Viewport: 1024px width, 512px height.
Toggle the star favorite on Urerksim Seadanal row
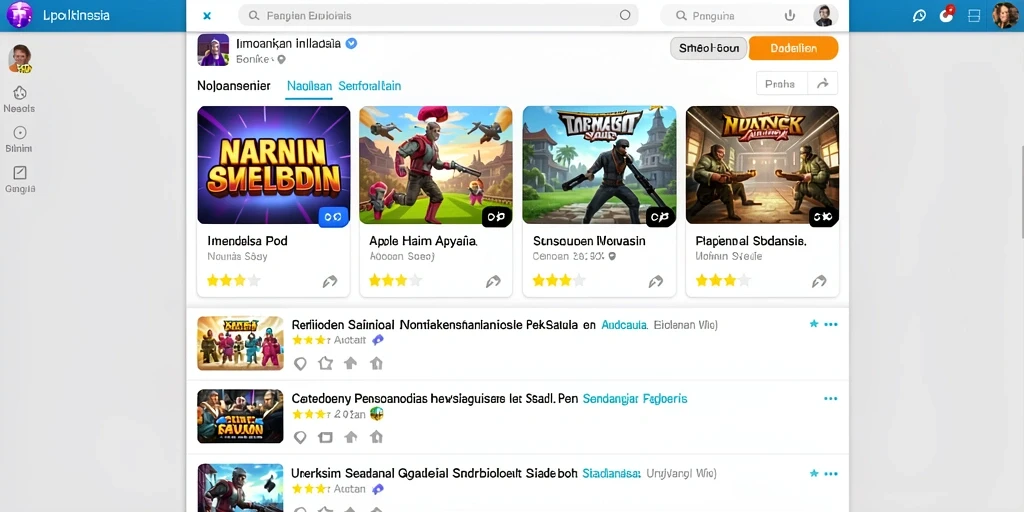(814, 473)
